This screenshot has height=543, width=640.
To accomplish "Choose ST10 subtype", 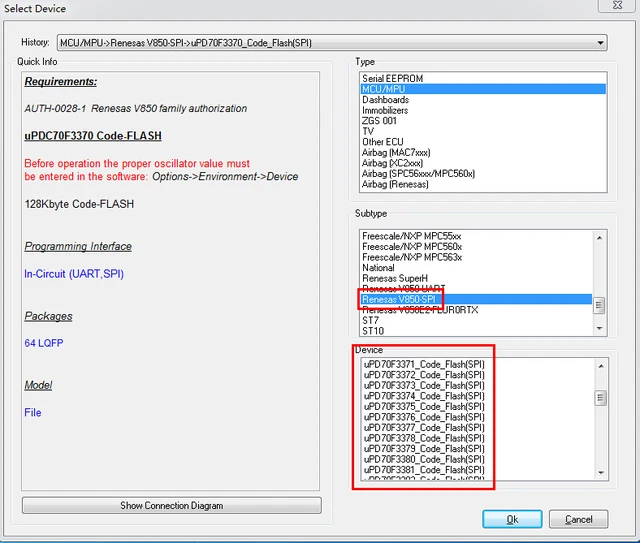I will pyautogui.click(x=476, y=331).
